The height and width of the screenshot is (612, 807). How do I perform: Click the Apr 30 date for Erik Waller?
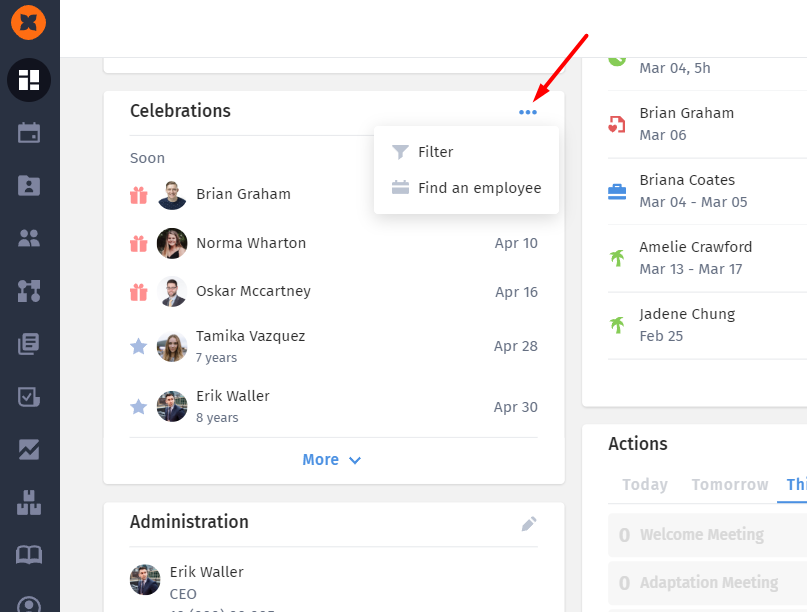516,407
